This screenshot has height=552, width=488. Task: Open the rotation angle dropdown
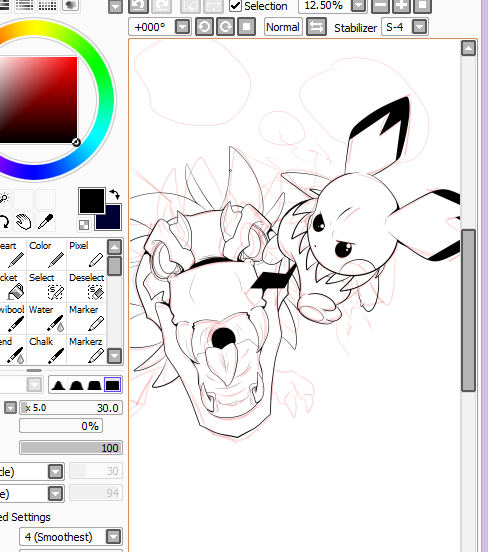(182, 27)
